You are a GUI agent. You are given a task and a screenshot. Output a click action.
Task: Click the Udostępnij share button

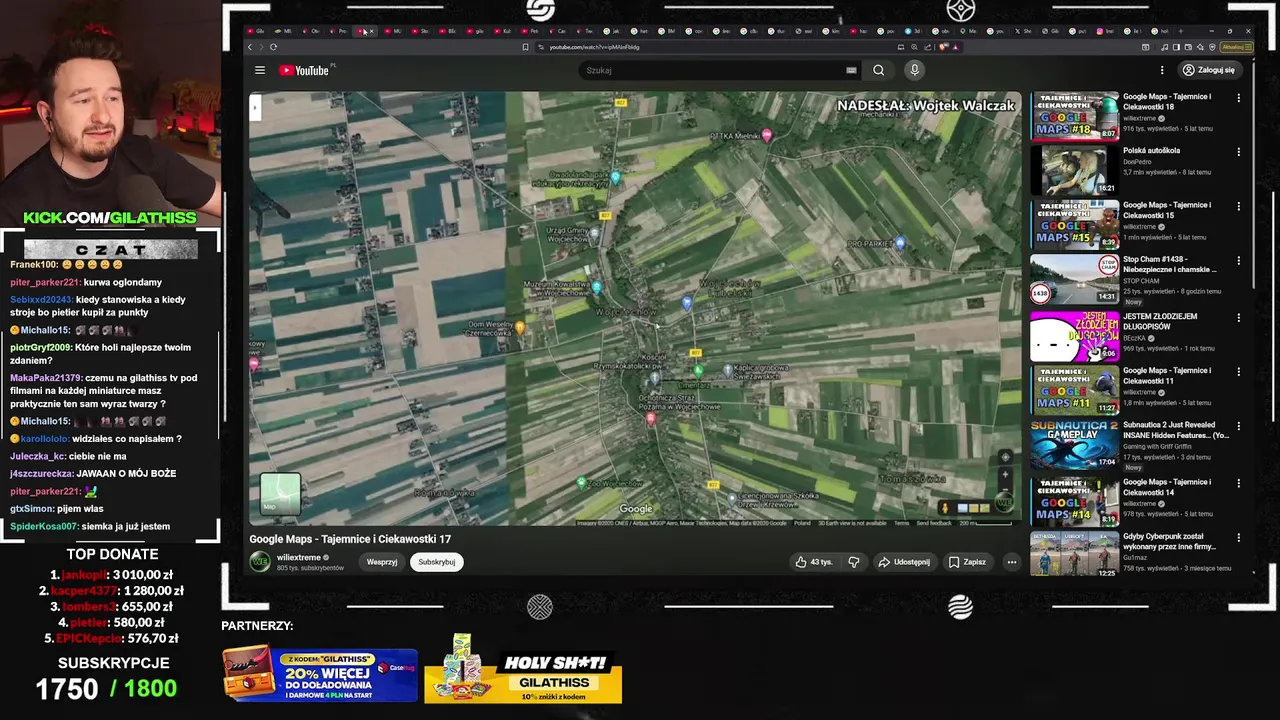pos(904,562)
